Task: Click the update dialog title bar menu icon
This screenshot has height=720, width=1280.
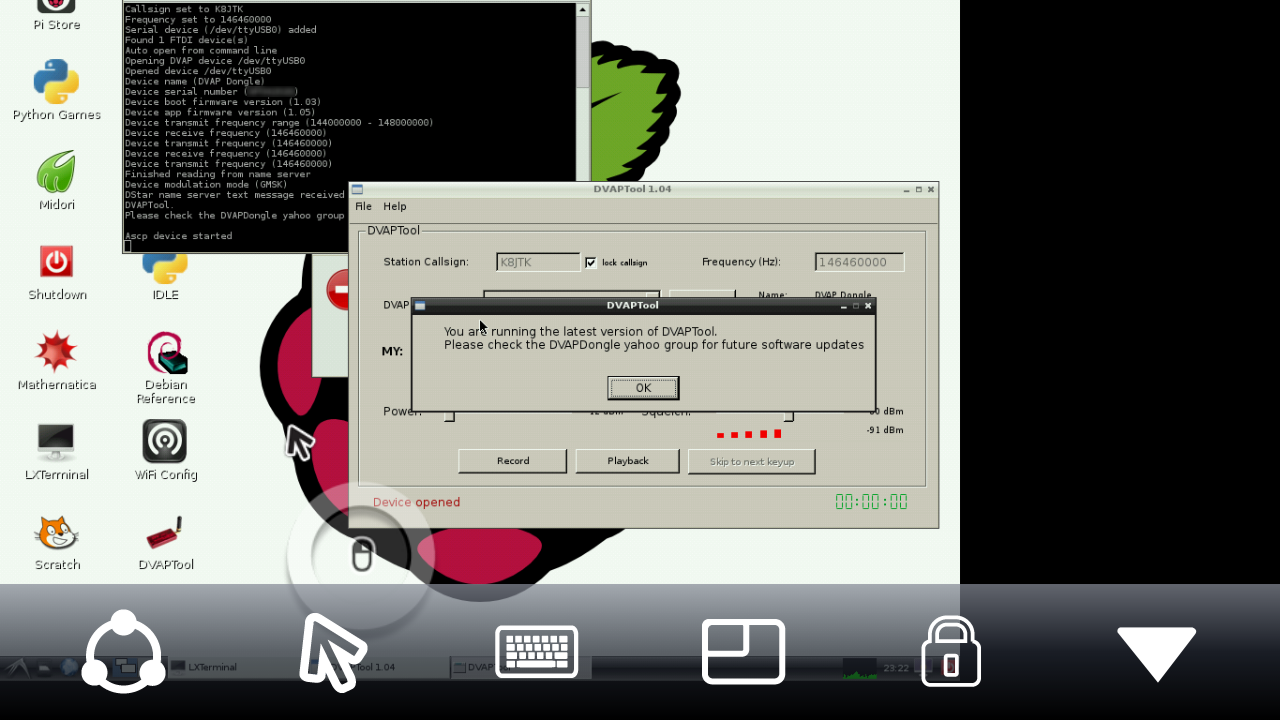Action: 420,306
